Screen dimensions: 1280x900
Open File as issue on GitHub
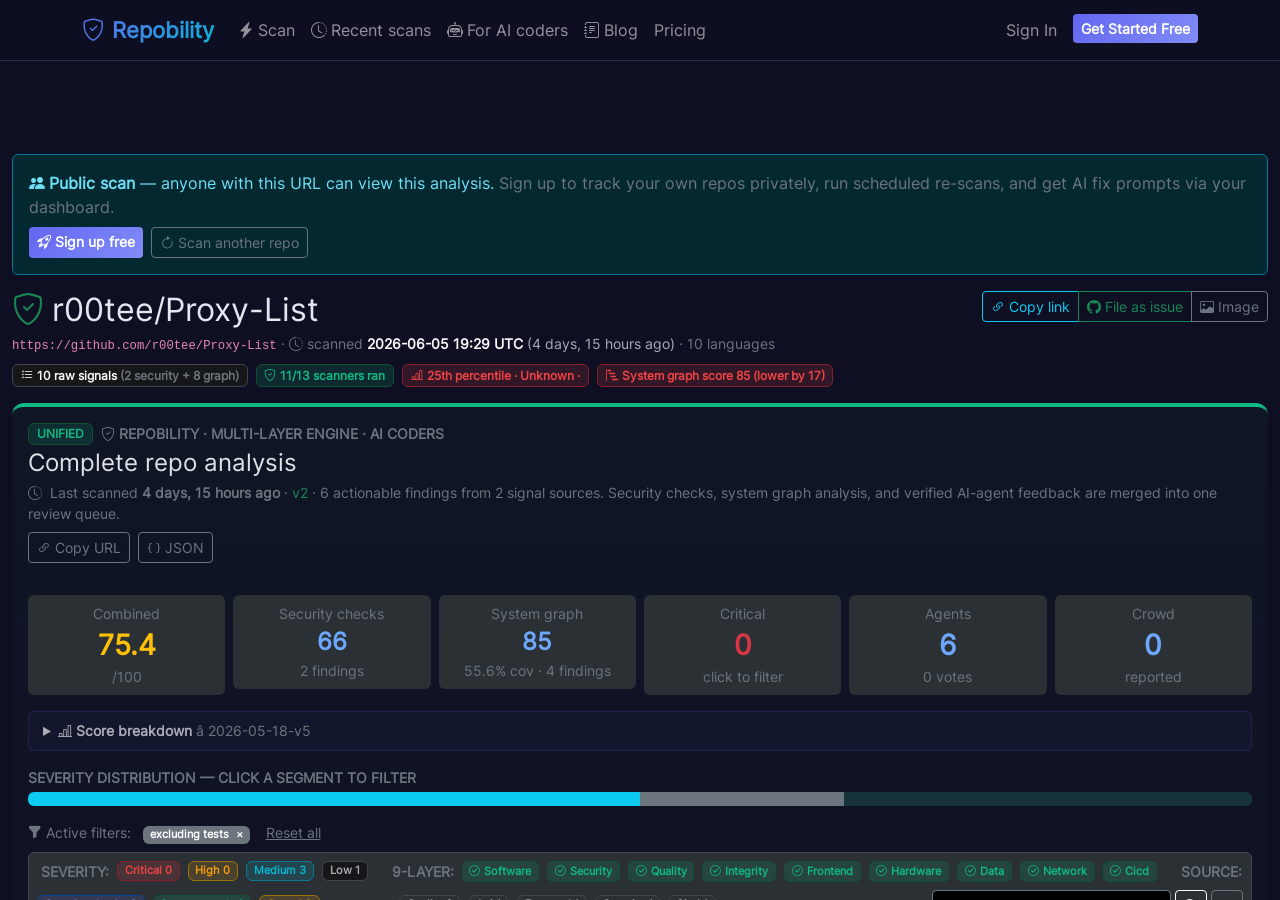pyautogui.click(x=1135, y=307)
